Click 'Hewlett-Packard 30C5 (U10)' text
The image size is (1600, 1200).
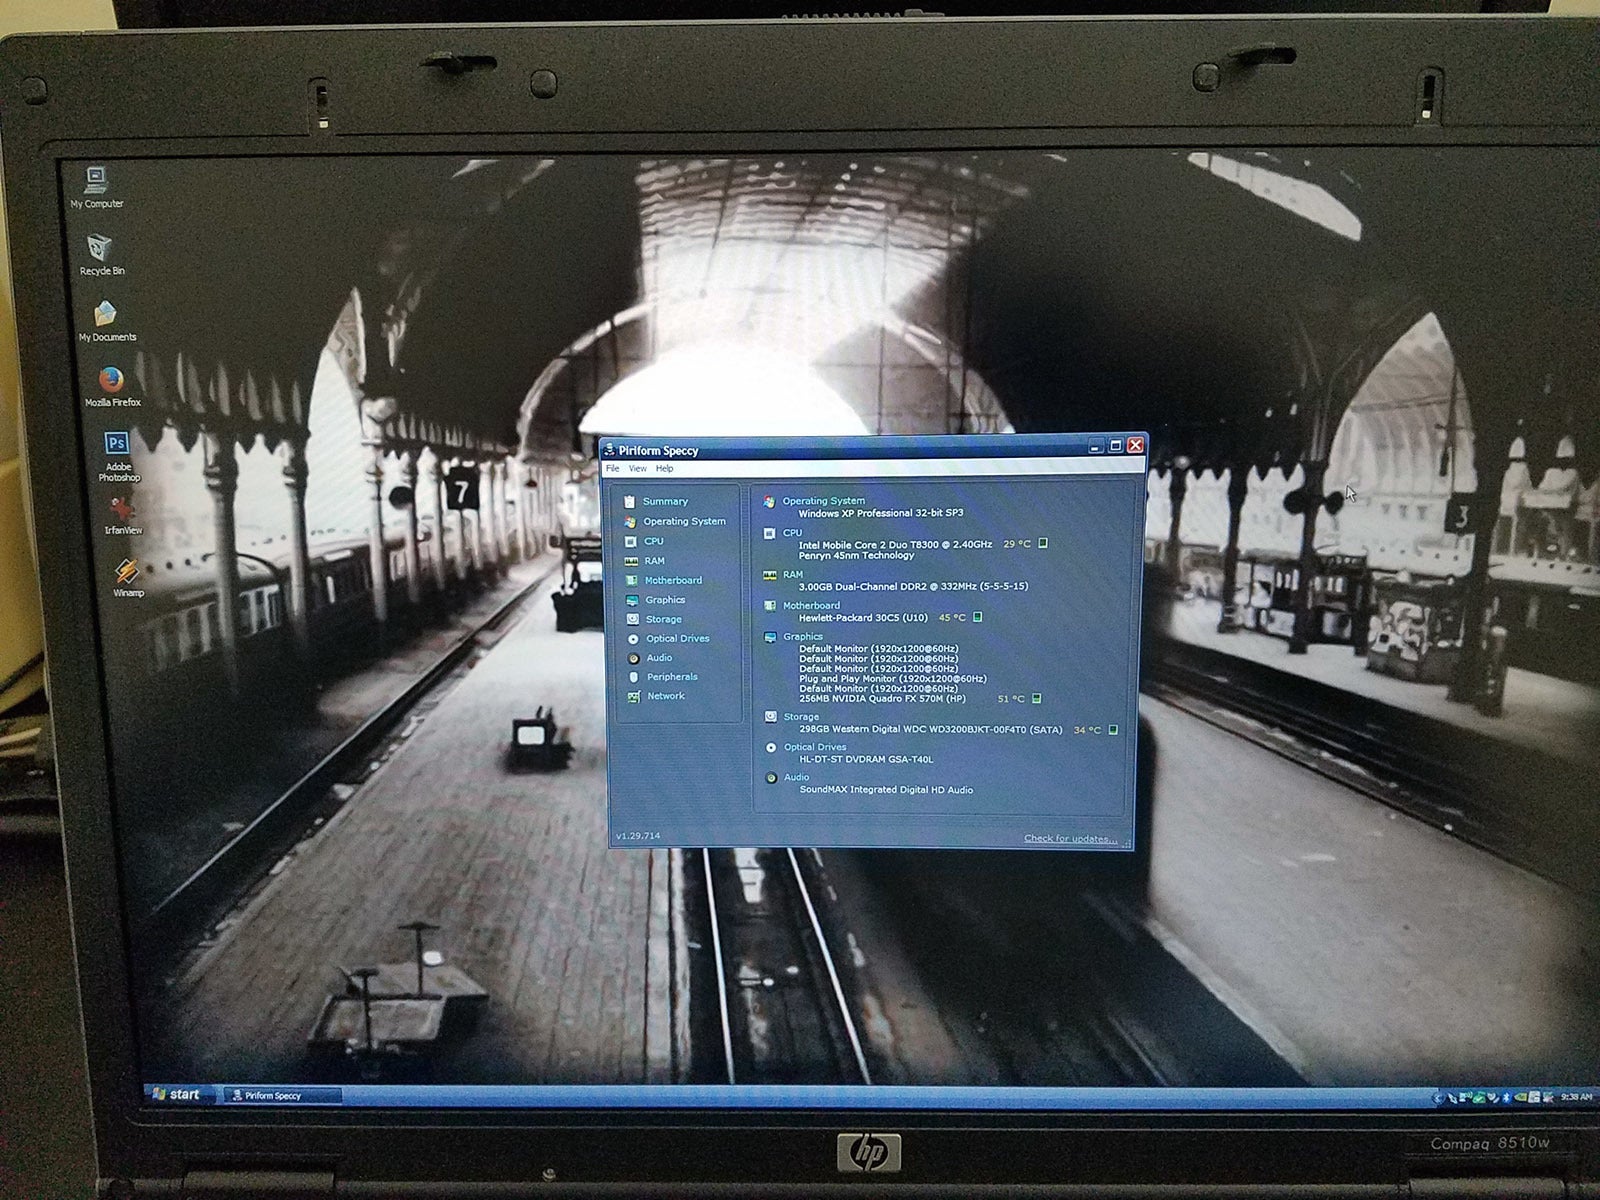[863, 618]
